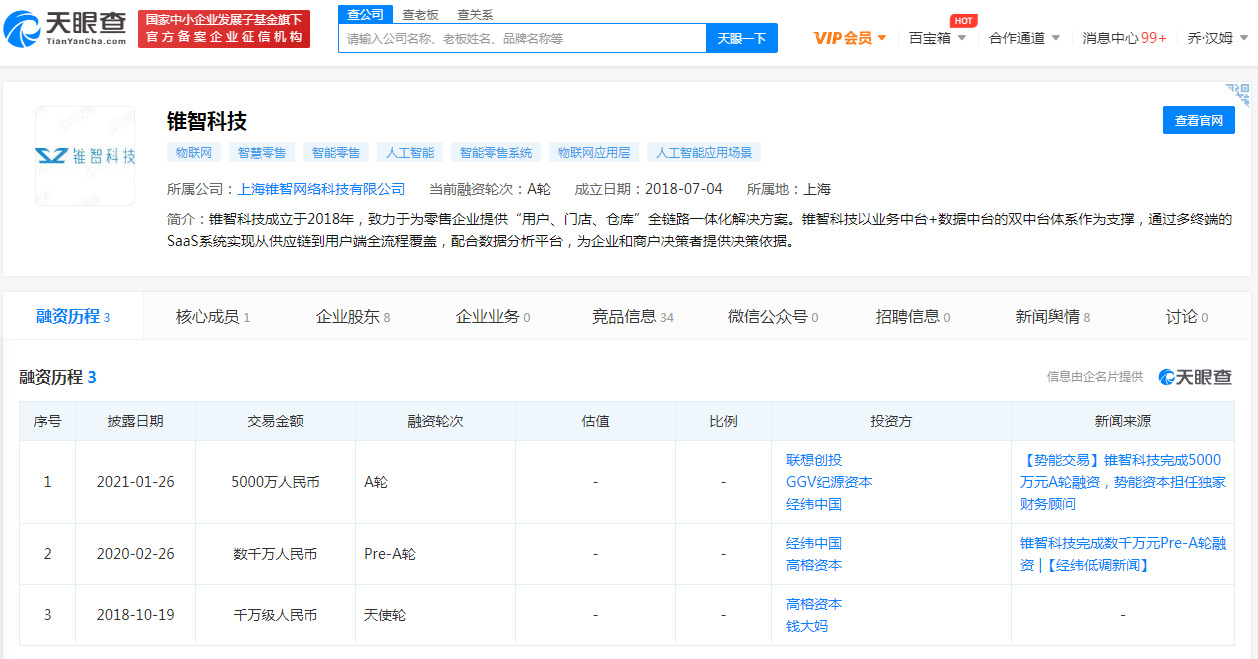Select the 2020-02-26 date cell
Viewport: 1258px width, 659px height.
click(136, 554)
